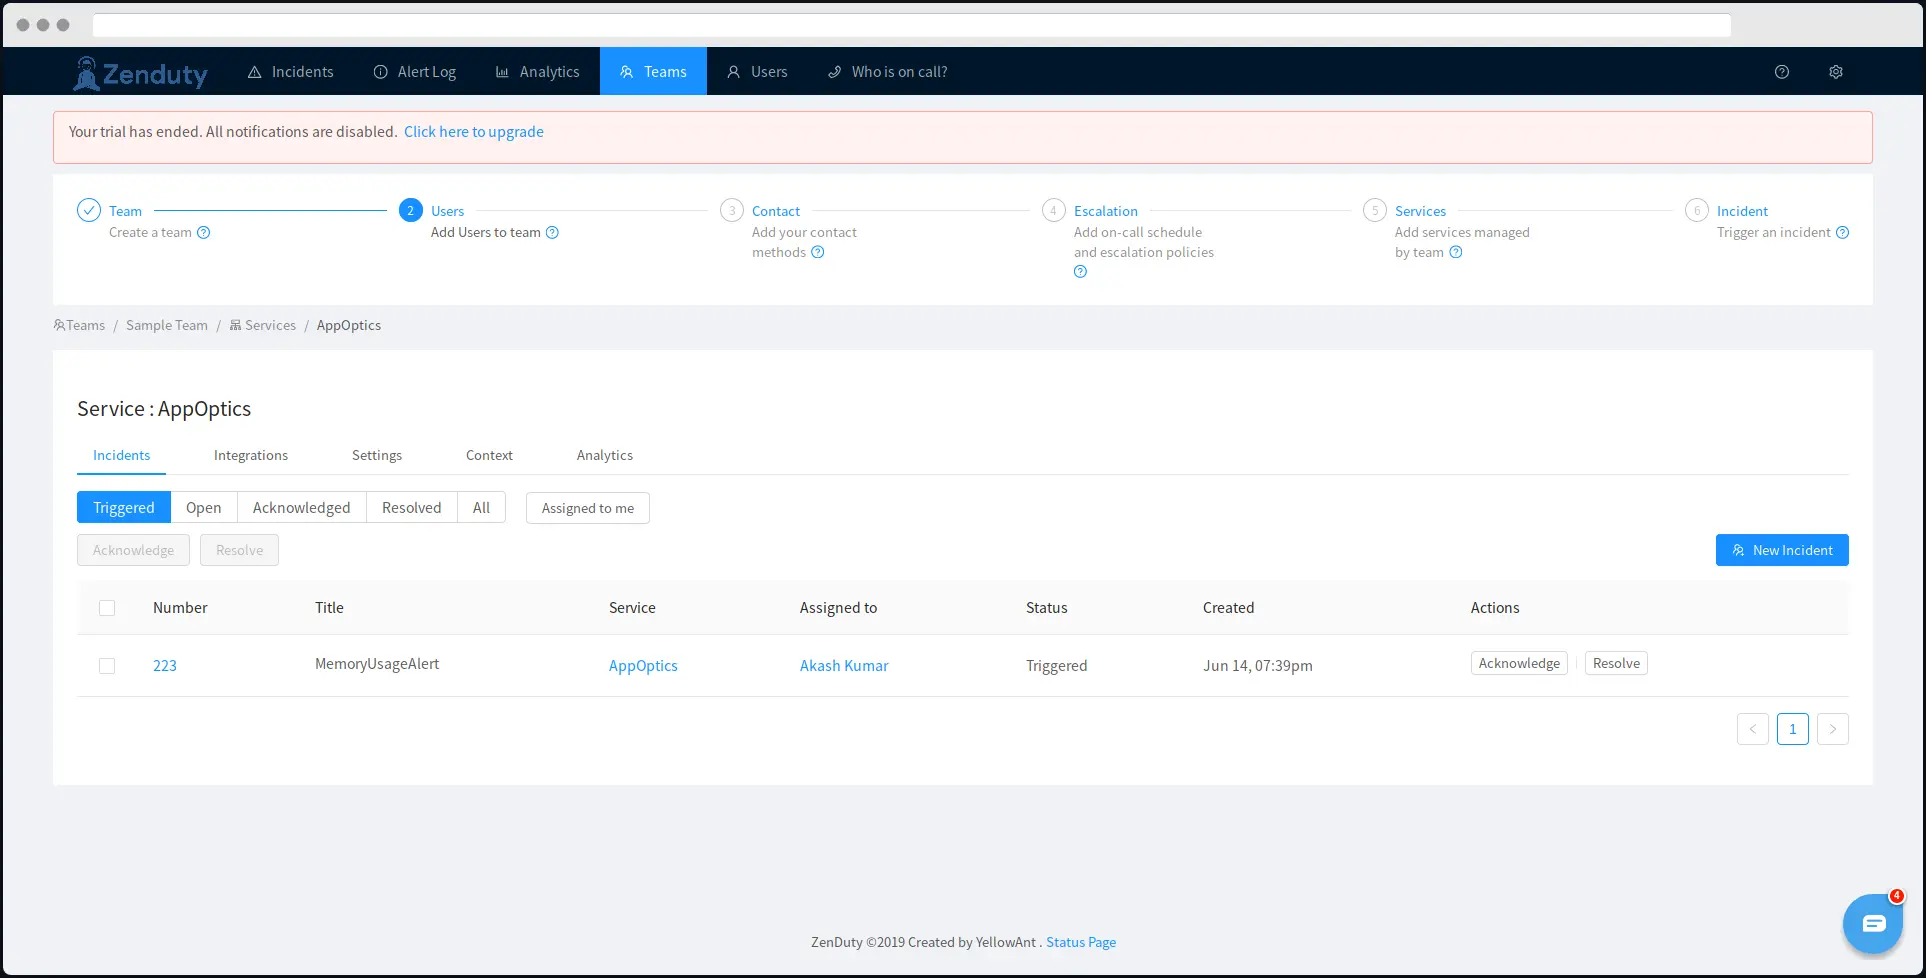
Task: Open Alert Log in top navigation
Action: 415,72
